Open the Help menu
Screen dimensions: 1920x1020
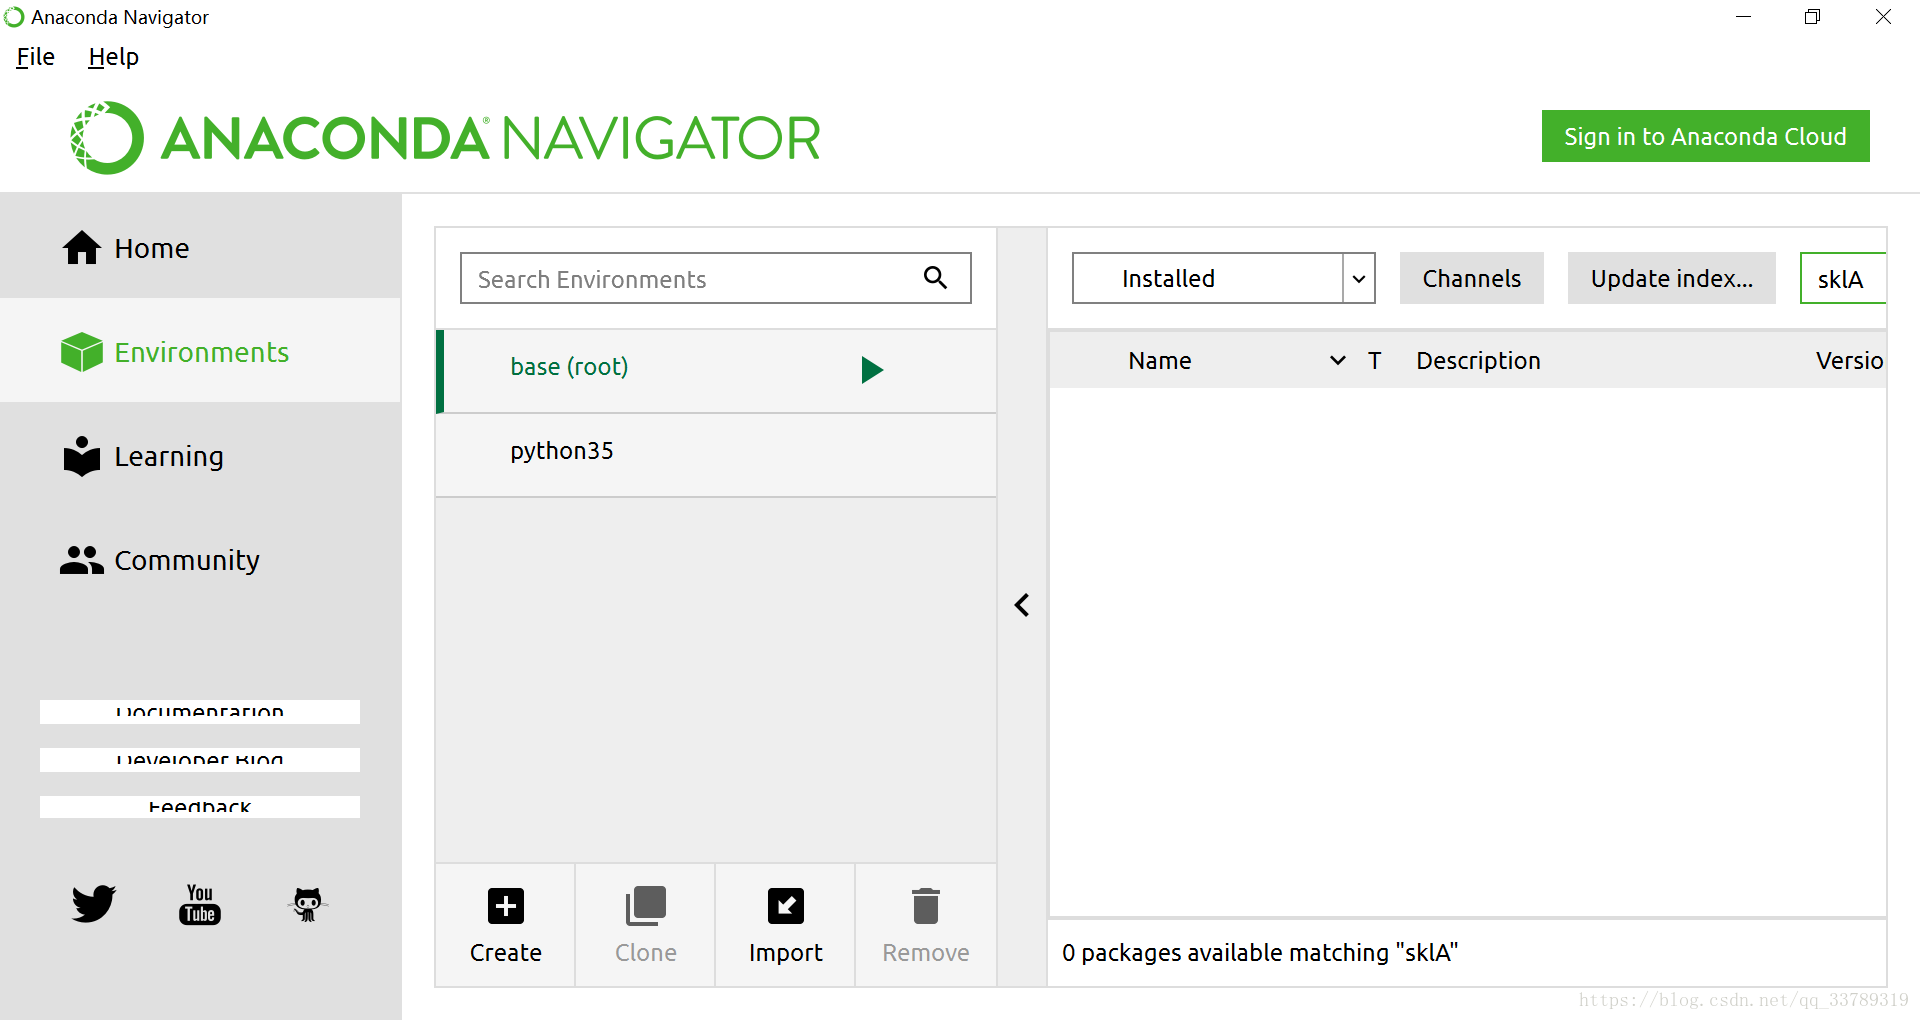click(x=113, y=57)
